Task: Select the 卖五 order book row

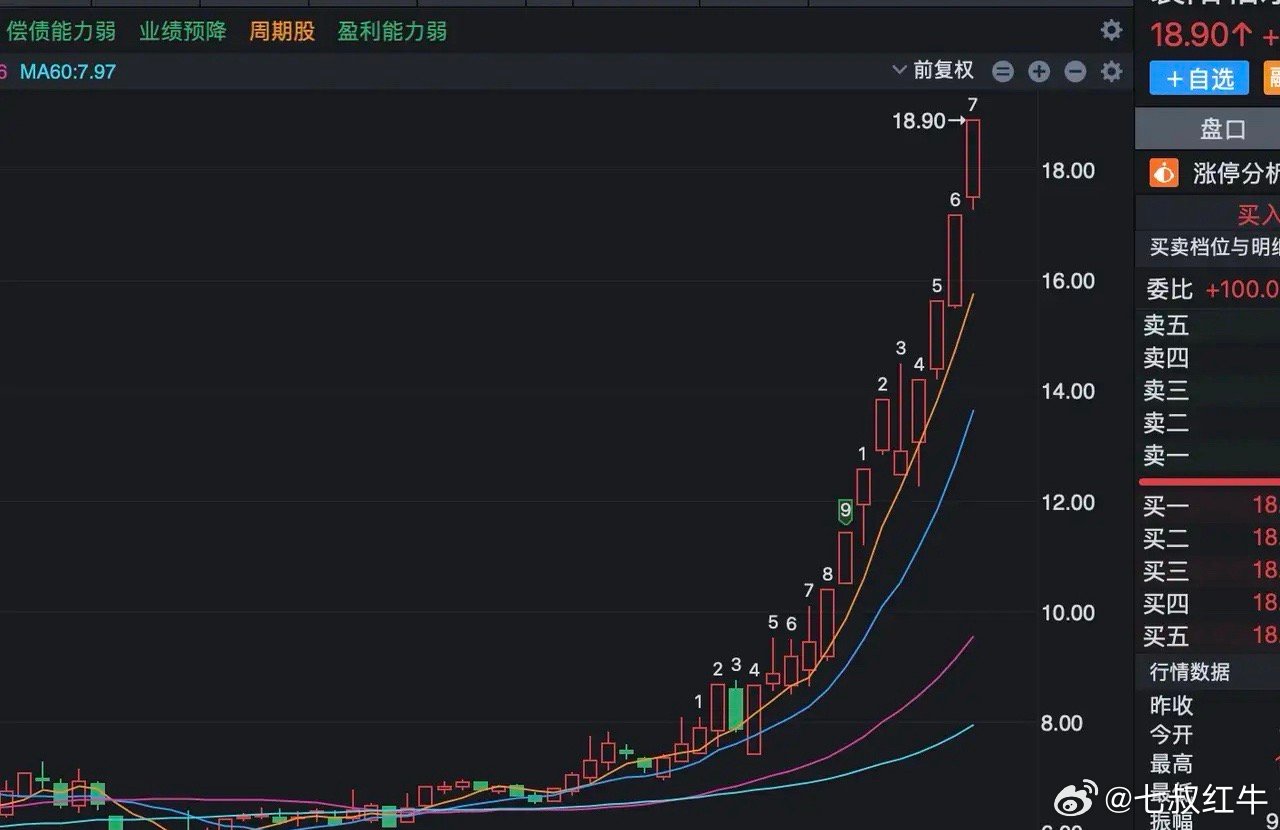Action: click(x=1208, y=325)
